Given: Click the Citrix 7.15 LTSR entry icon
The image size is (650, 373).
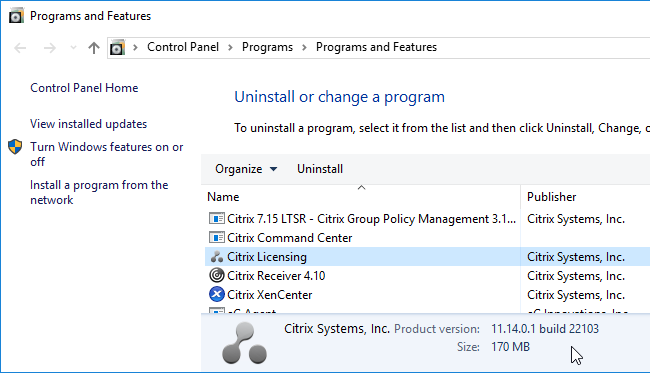Looking at the screenshot, I should 217,218.
